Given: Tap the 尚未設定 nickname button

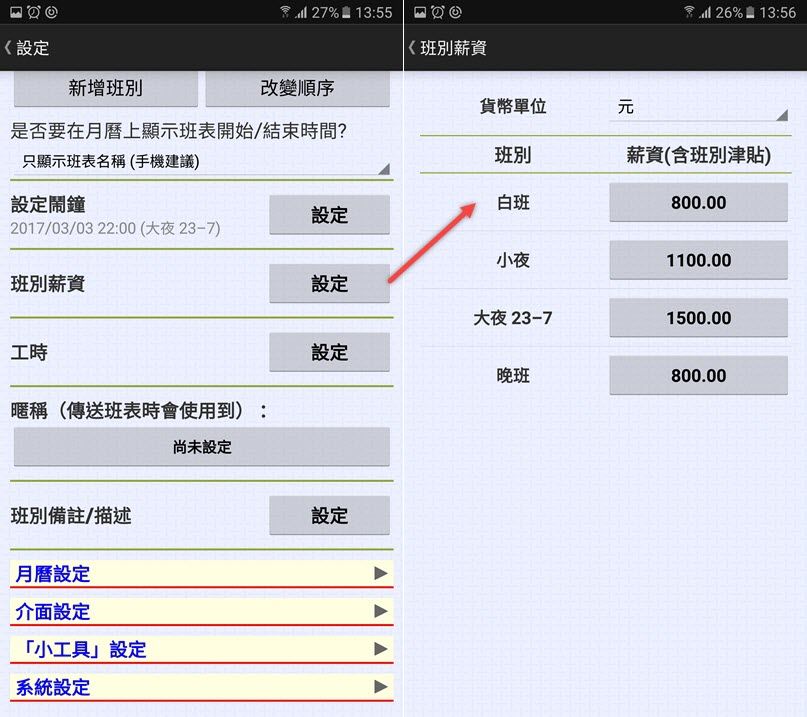Looking at the screenshot, I should pyautogui.click(x=202, y=447).
